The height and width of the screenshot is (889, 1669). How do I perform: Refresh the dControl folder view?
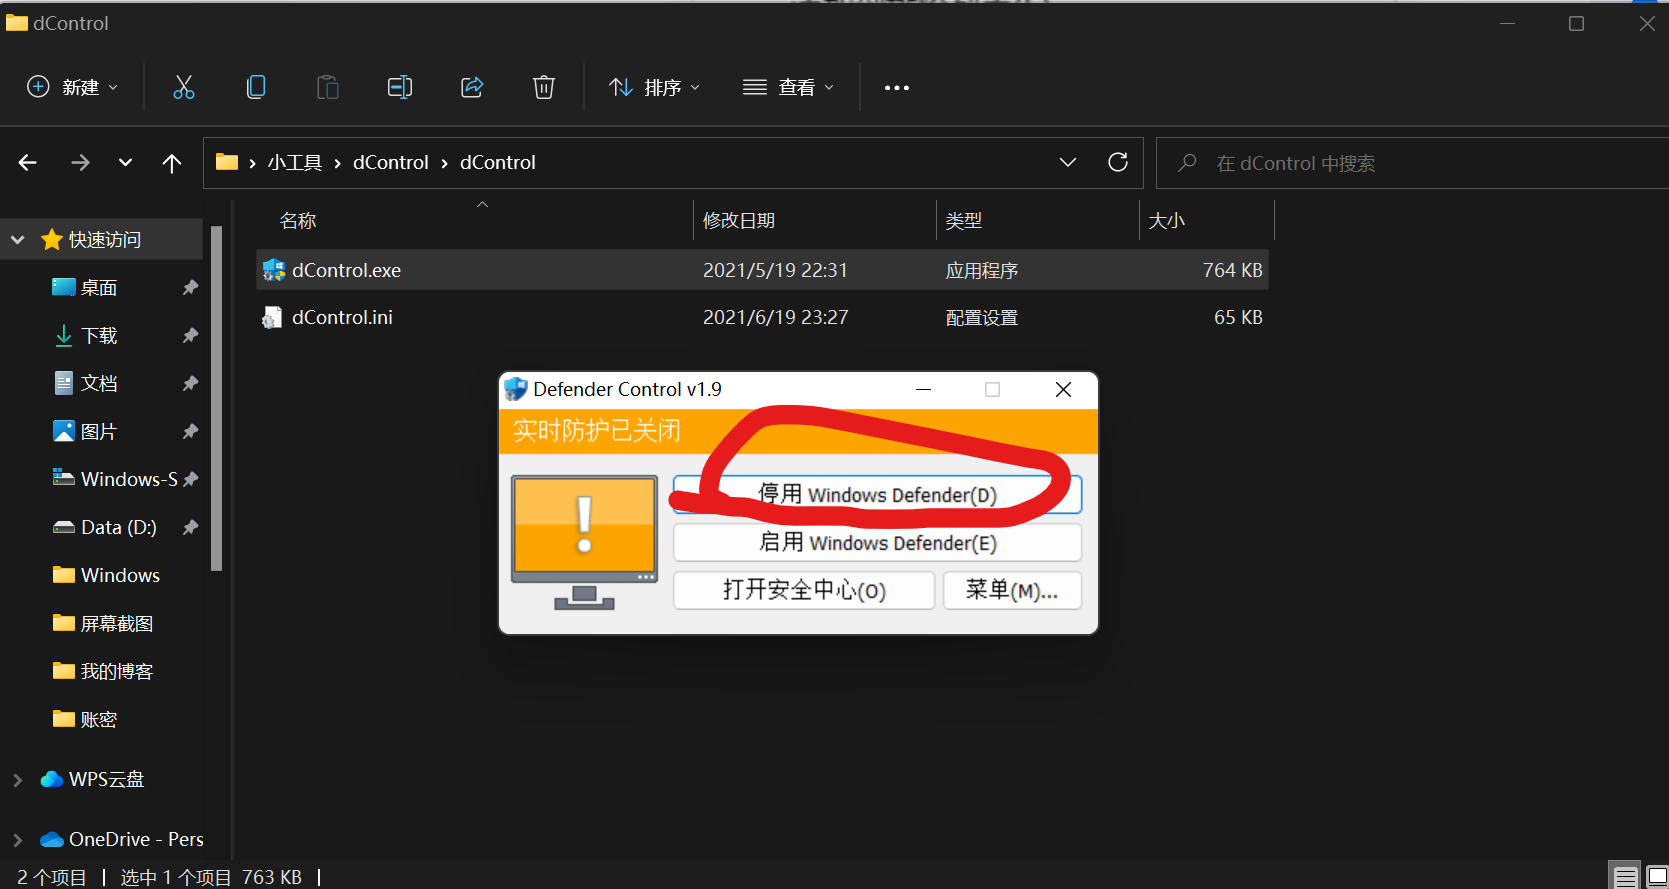point(1118,162)
